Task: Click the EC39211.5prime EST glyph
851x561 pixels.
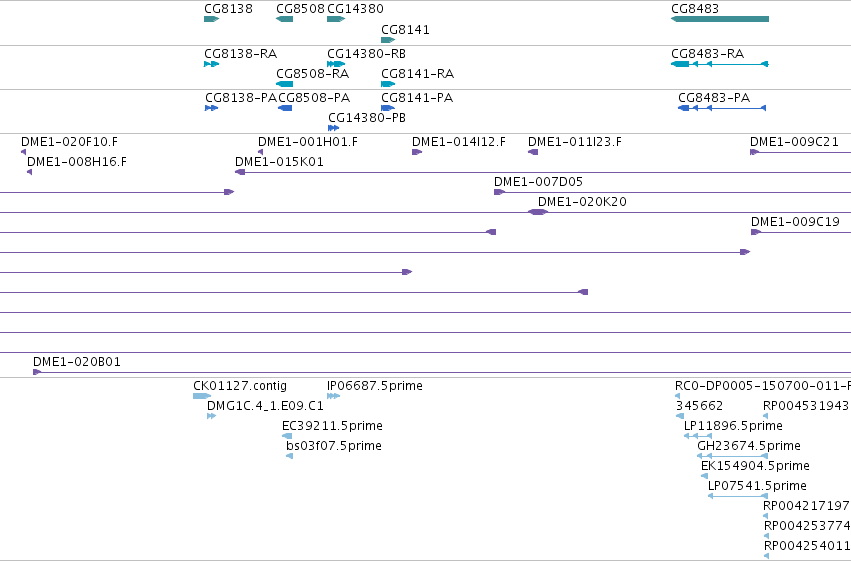Action: [x=287, y=436]
